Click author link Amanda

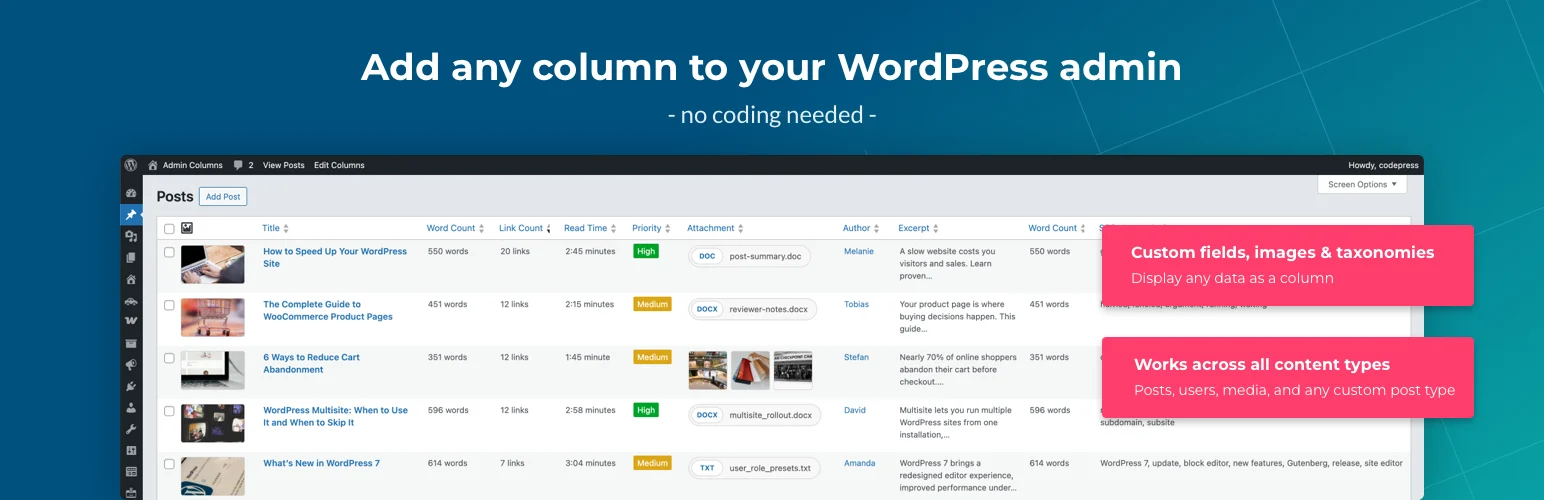tap(859, 463)
